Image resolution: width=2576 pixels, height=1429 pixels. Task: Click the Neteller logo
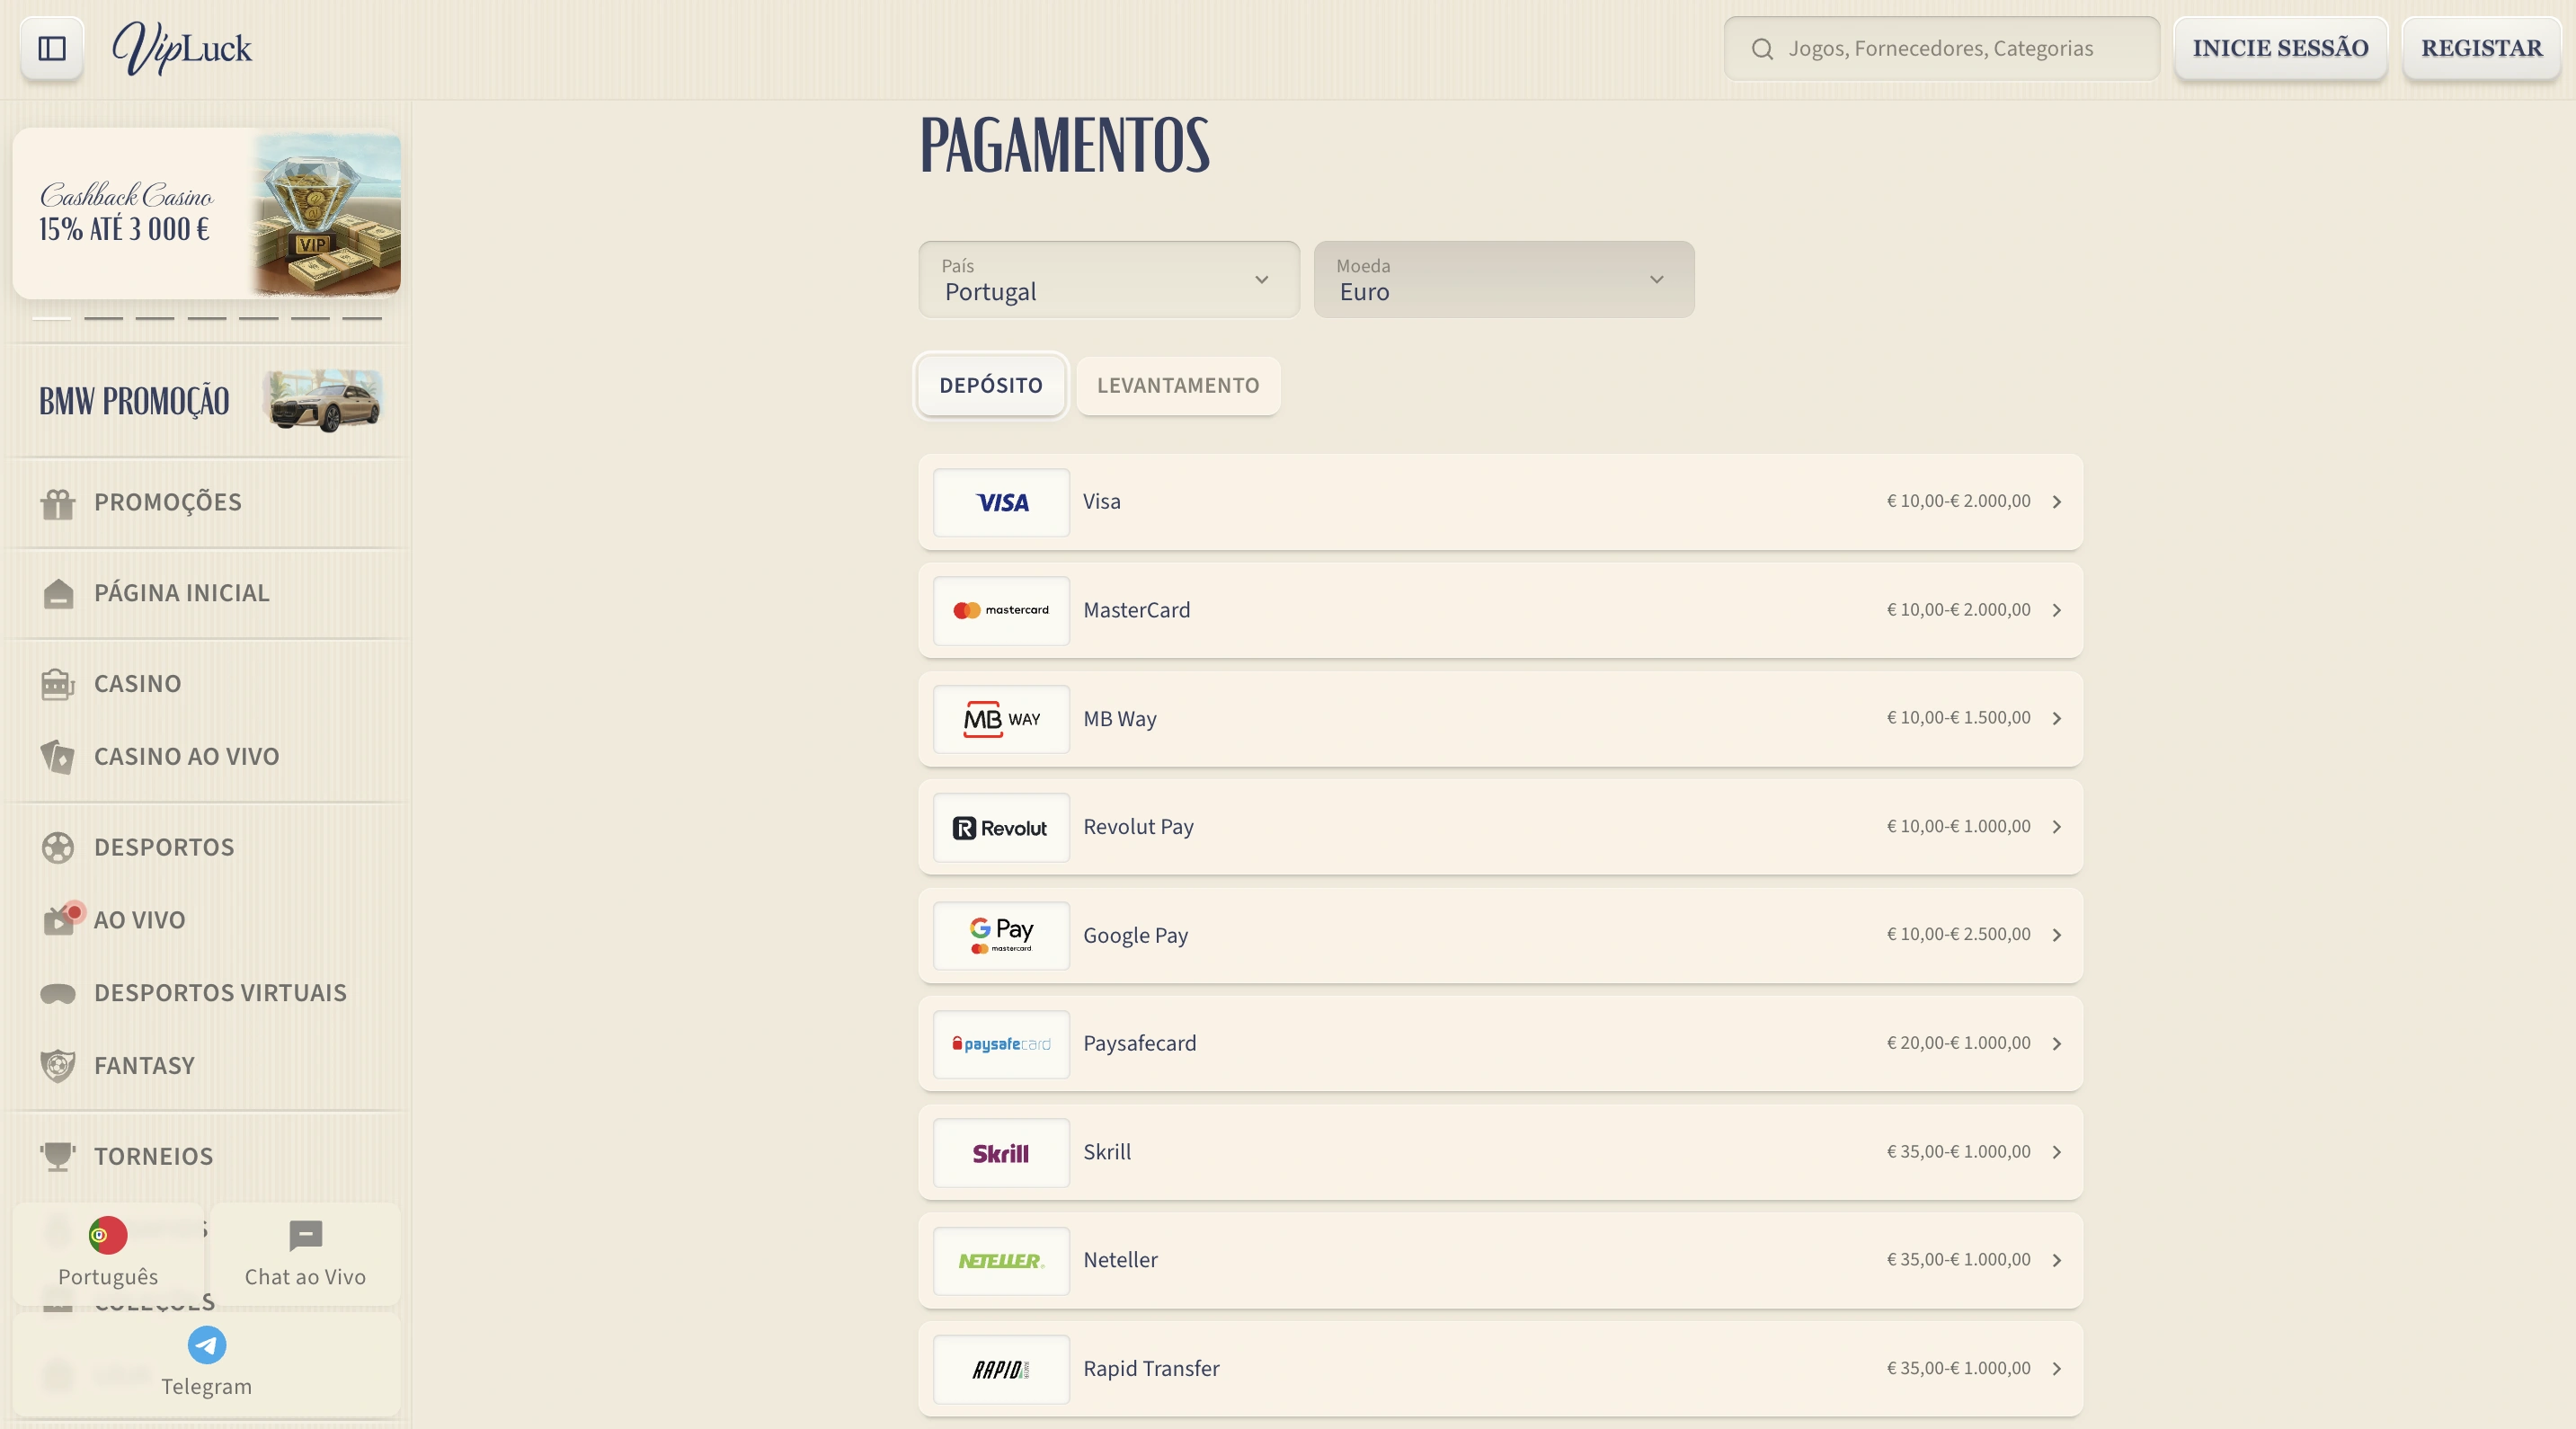point(1001,1261)
